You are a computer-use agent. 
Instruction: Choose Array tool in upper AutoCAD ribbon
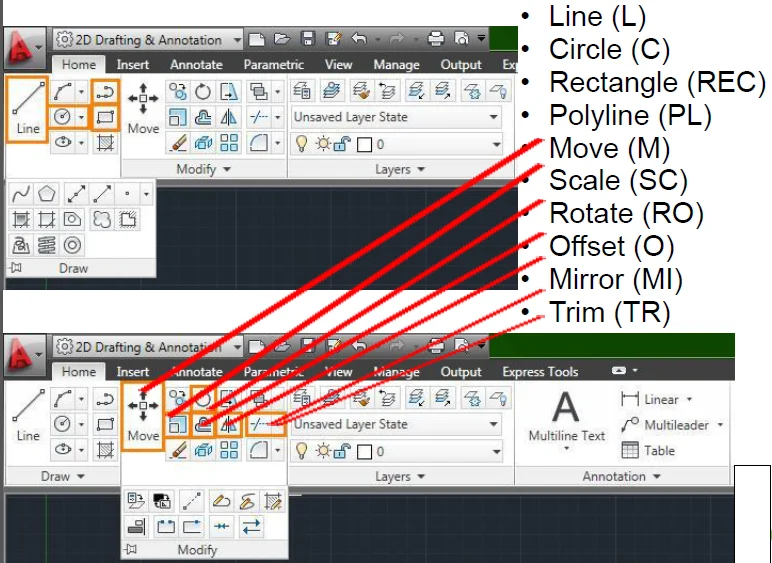tap(229, 143)
